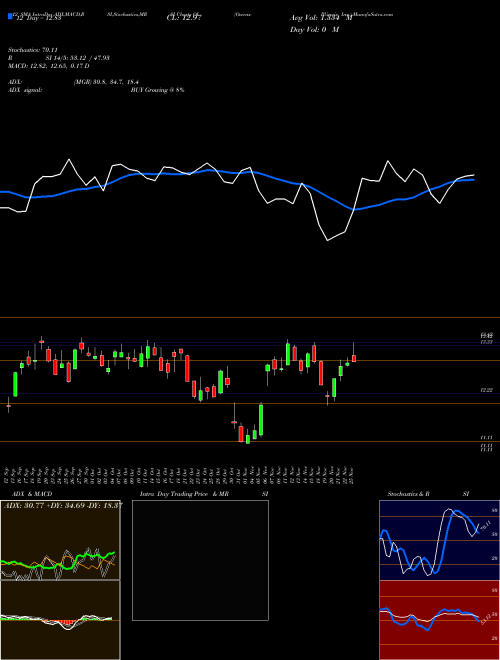Click the 'MACD: 12.82, 12.65, 0.17 D' line
This screenshot has height=660, width=500.
(49, 66)
